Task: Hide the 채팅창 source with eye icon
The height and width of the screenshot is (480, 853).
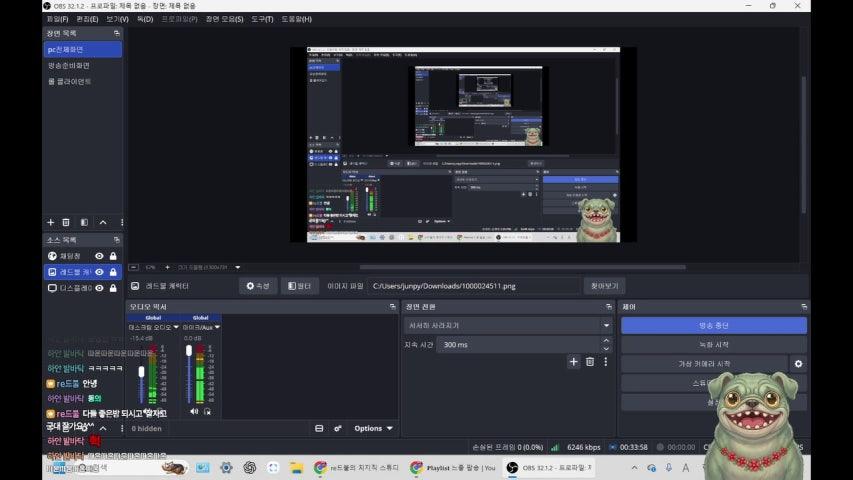Action: coord(99,256)
